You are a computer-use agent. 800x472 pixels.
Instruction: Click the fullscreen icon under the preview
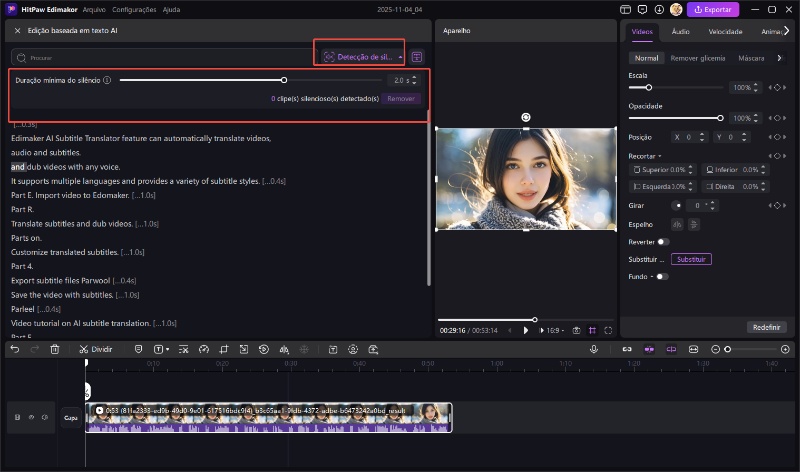[608, 330]
